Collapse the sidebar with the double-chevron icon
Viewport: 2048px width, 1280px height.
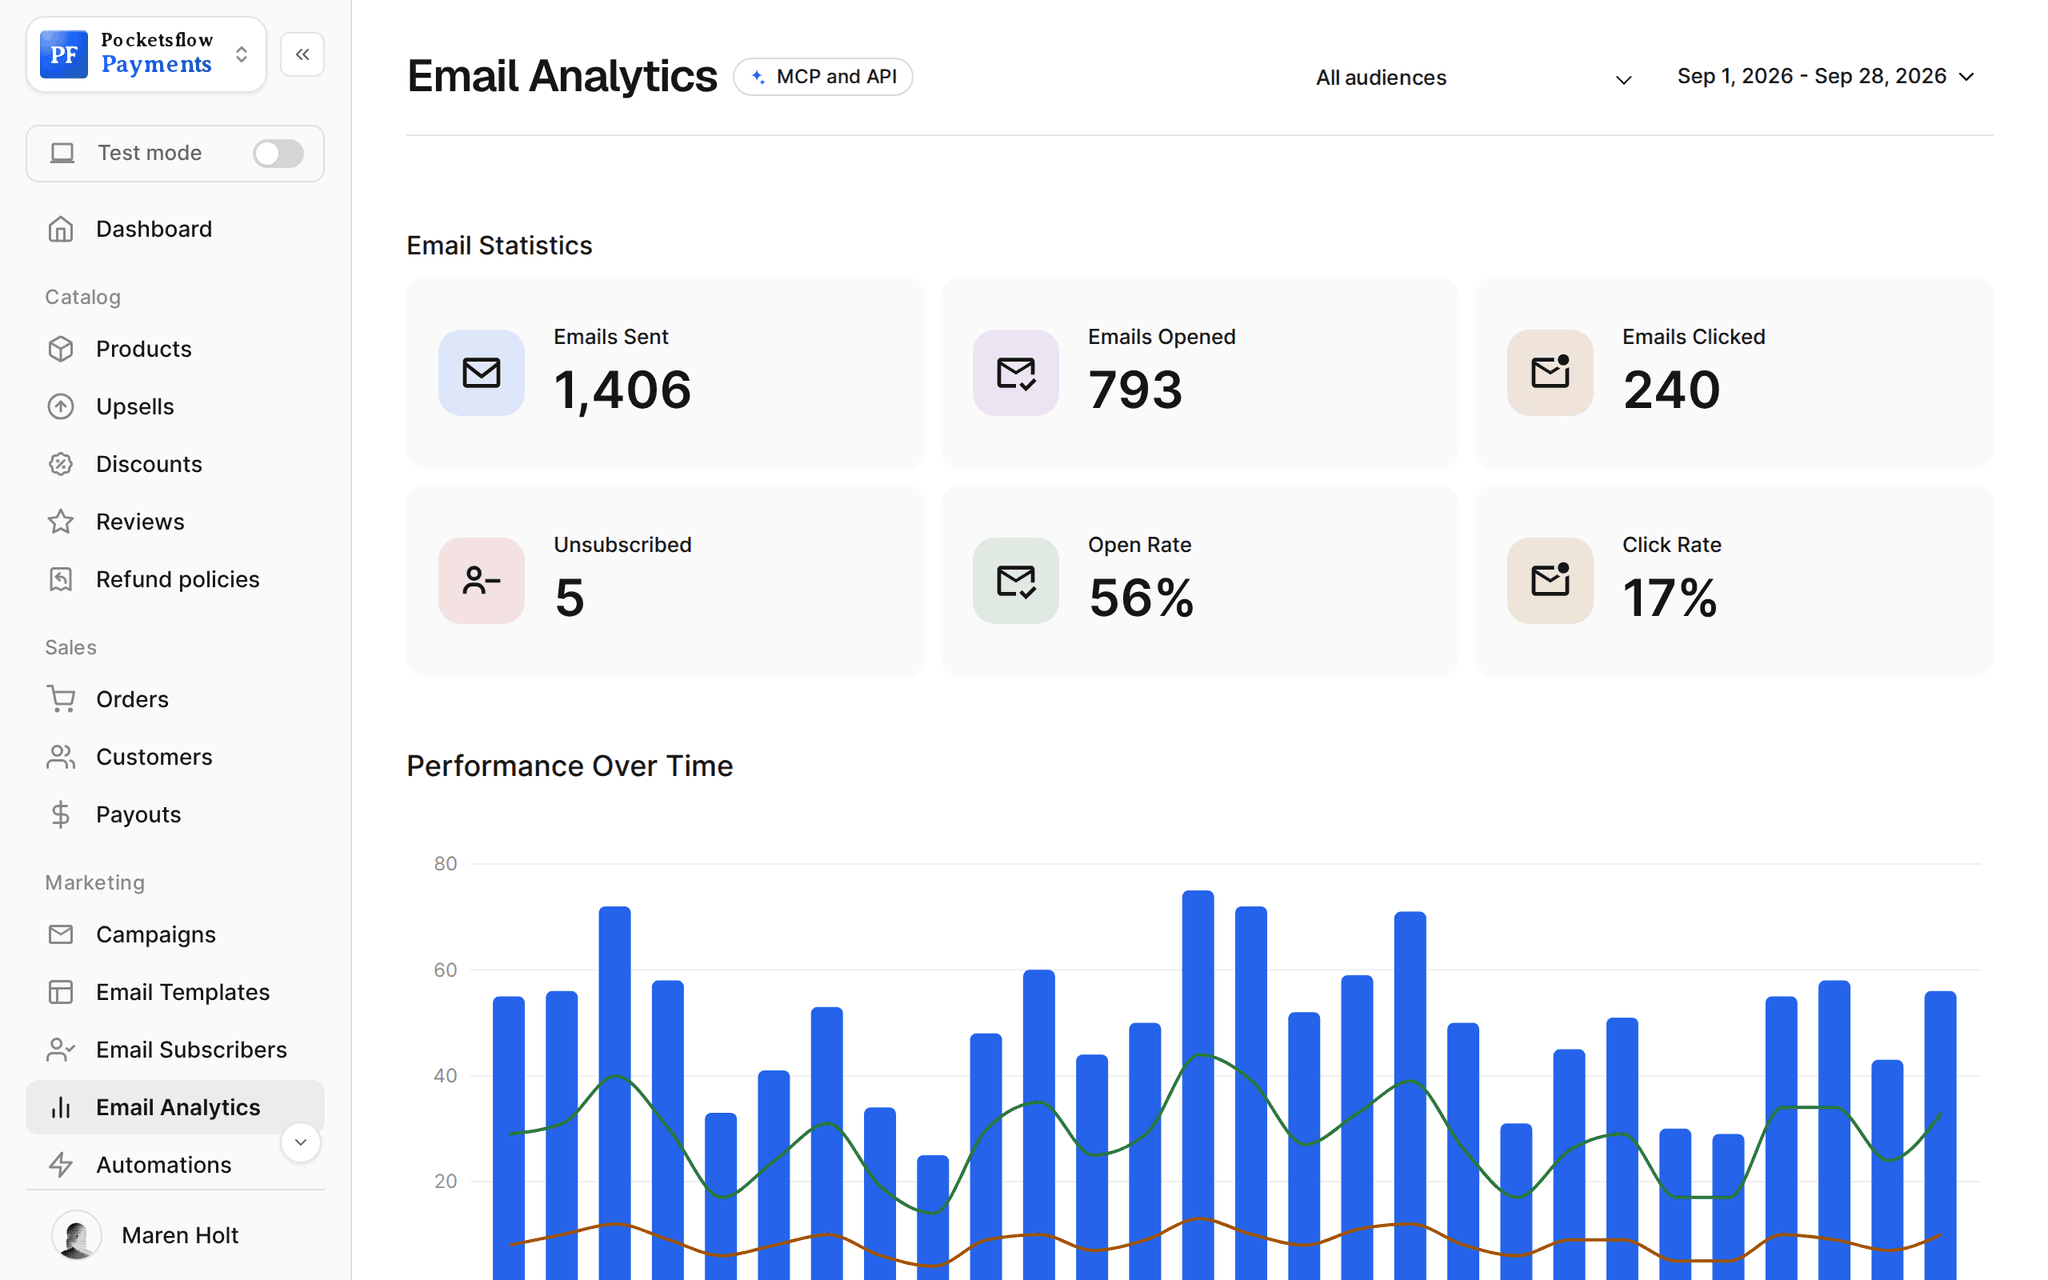302,54
